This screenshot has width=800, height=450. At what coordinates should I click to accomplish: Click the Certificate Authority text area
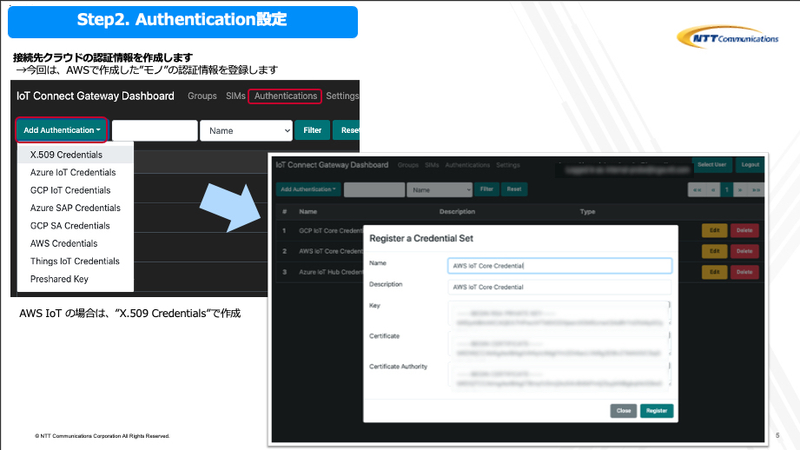pyautogui.click(x=560, y=375)
